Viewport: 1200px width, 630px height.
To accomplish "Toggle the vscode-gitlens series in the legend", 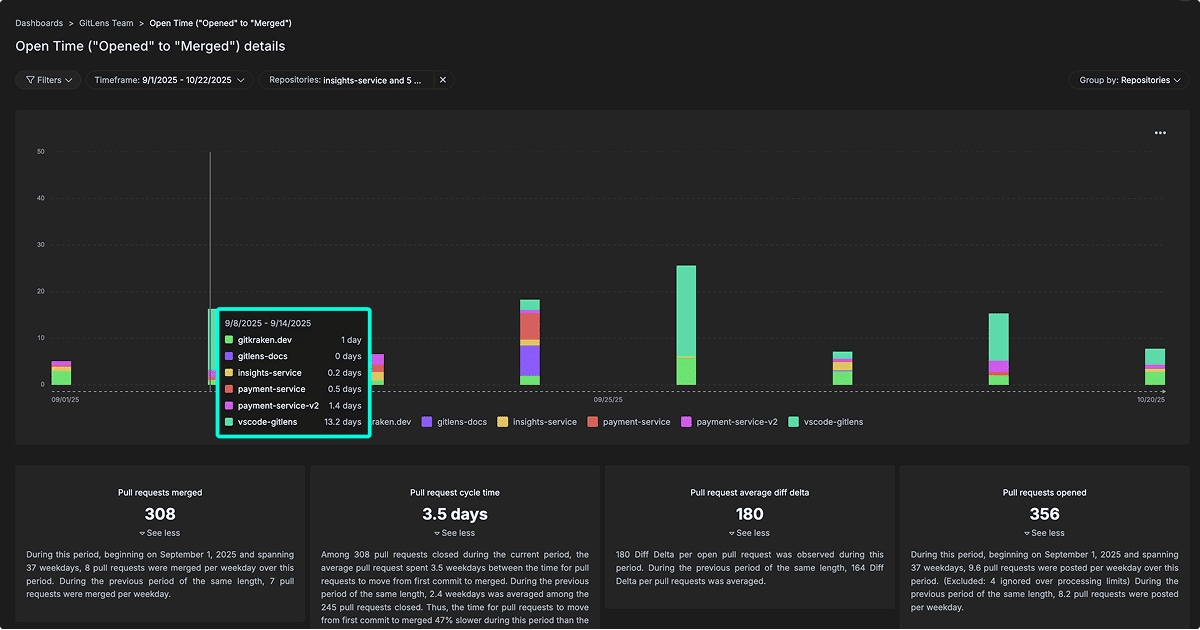I will [x=826, y=421].
